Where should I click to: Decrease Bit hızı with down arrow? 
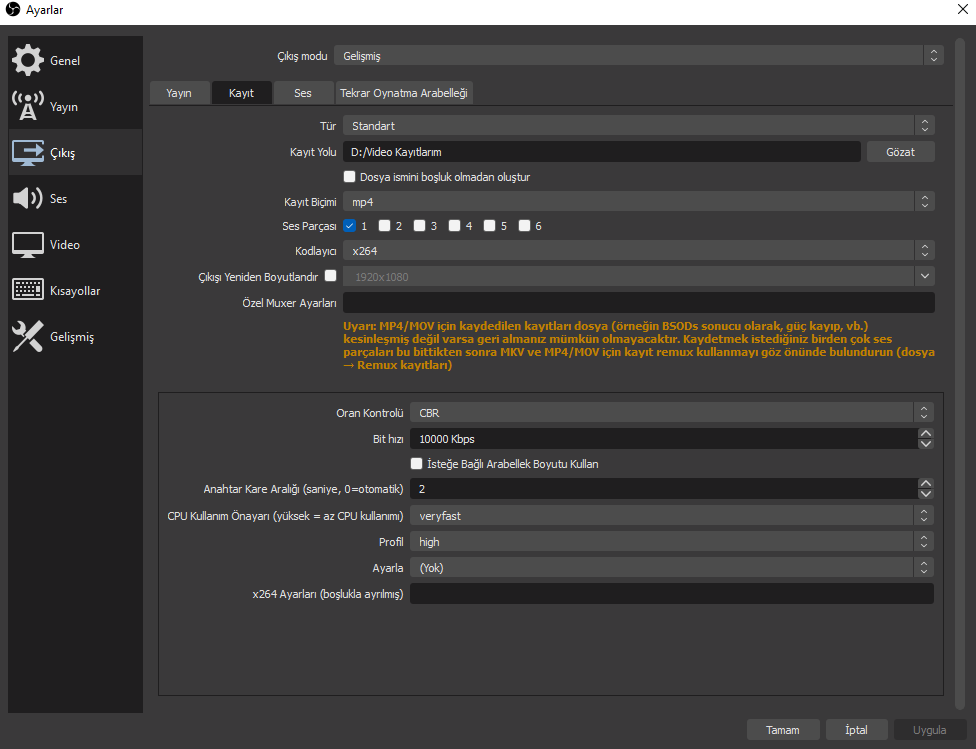[926, 444]
